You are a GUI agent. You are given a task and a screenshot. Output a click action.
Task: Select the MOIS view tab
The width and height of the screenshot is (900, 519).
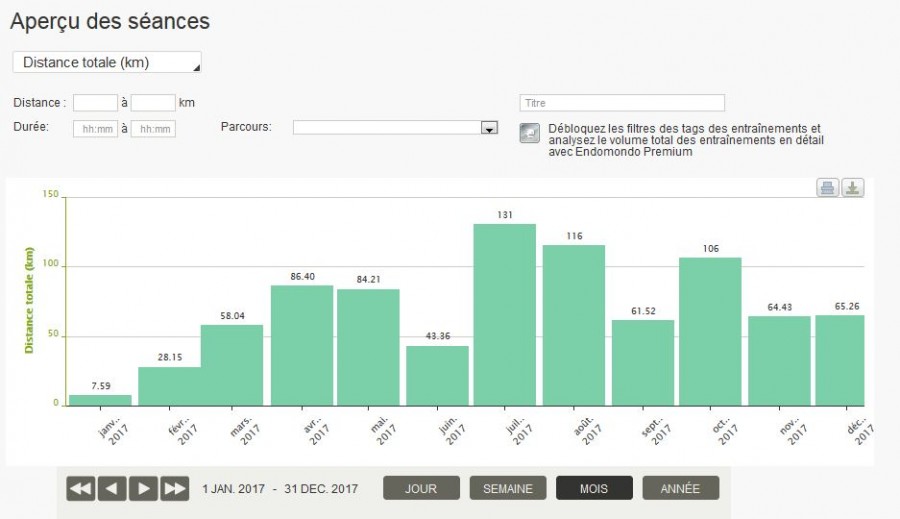pyautogui.click(x=594, y=488)
